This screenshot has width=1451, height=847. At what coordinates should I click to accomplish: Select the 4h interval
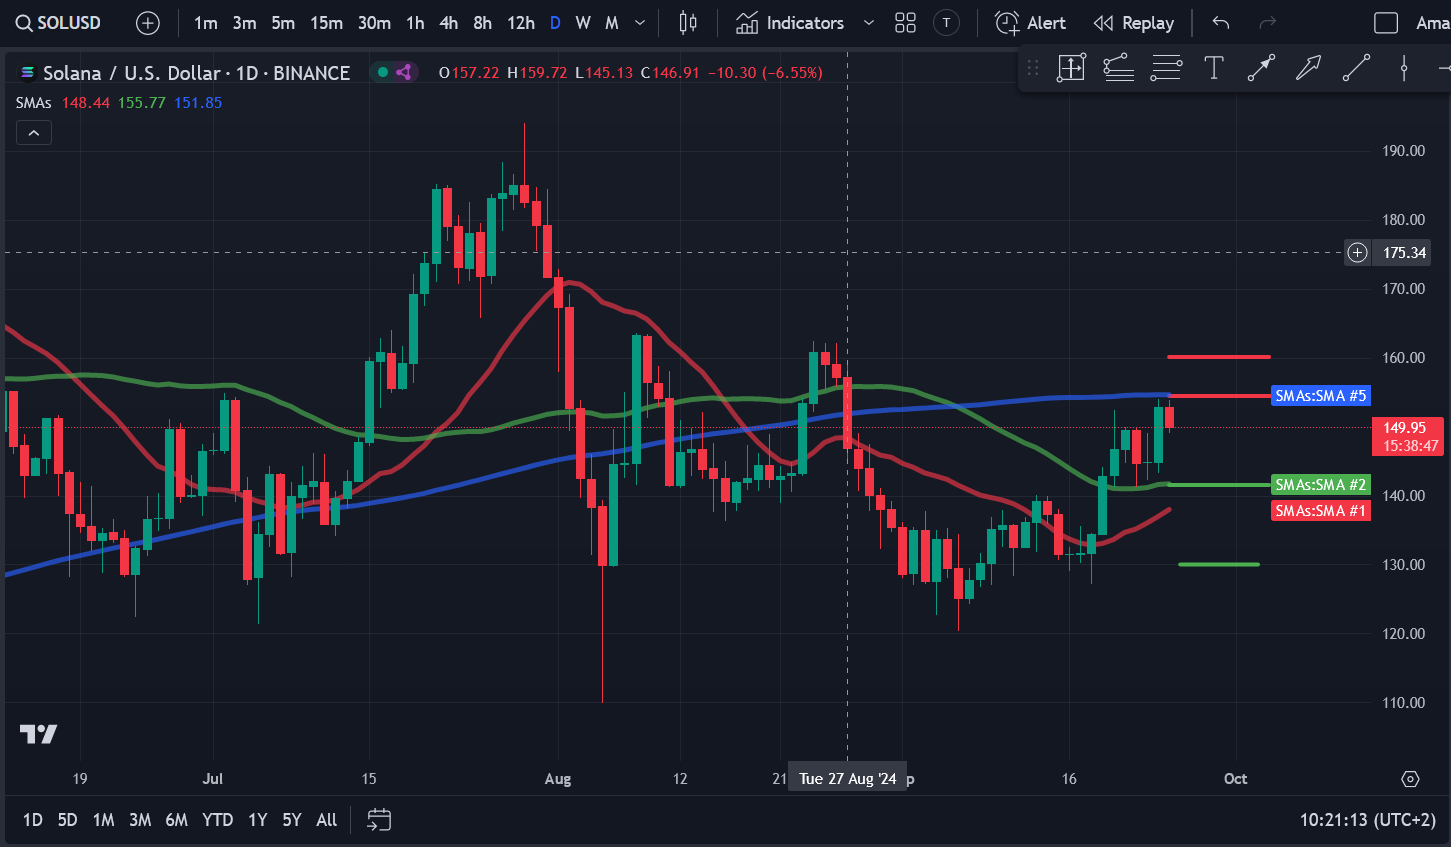tap(449, 23)
